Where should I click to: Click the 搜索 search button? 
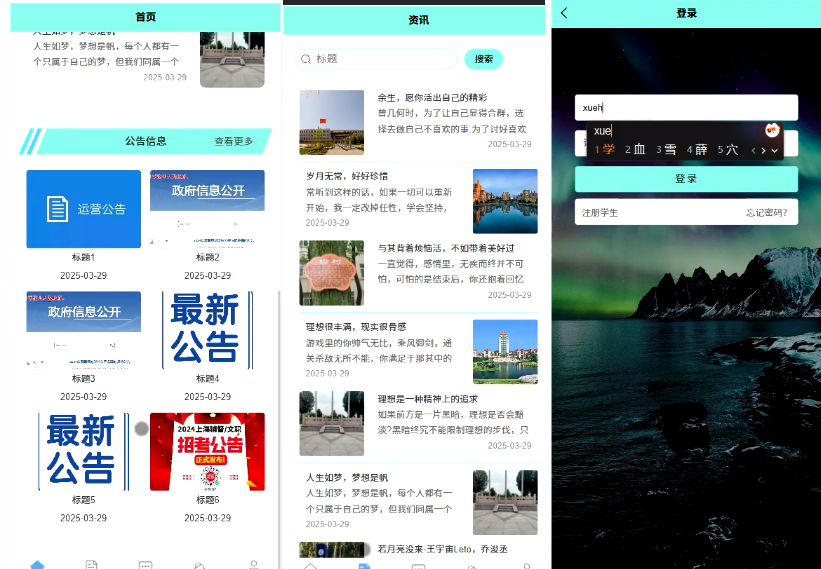click(484, 59)
